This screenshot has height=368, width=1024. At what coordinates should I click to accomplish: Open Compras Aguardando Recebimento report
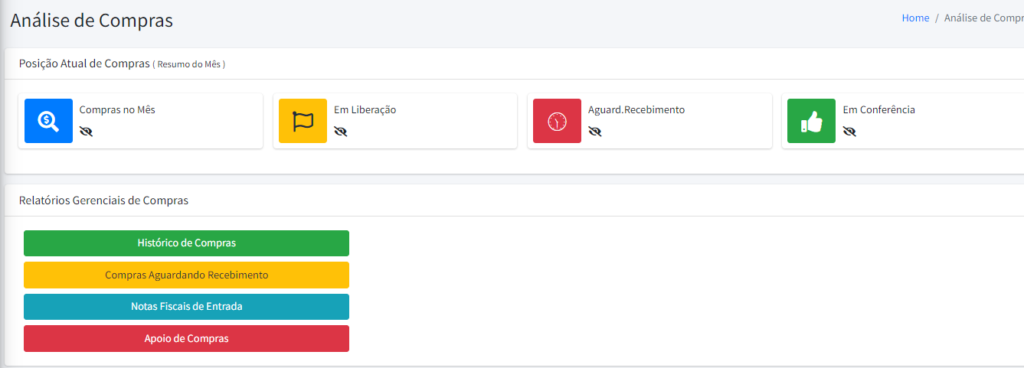(x=186, y=275)
